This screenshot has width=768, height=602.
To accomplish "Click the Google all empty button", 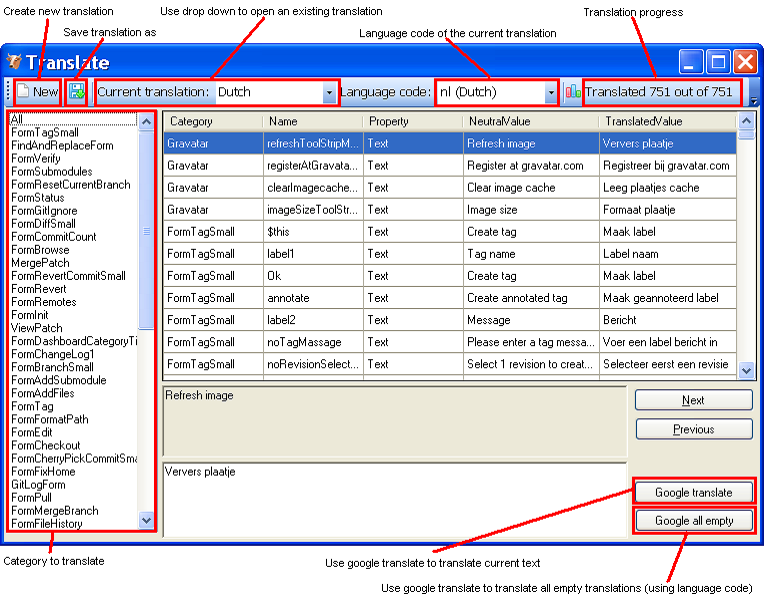I will (694, 521).
